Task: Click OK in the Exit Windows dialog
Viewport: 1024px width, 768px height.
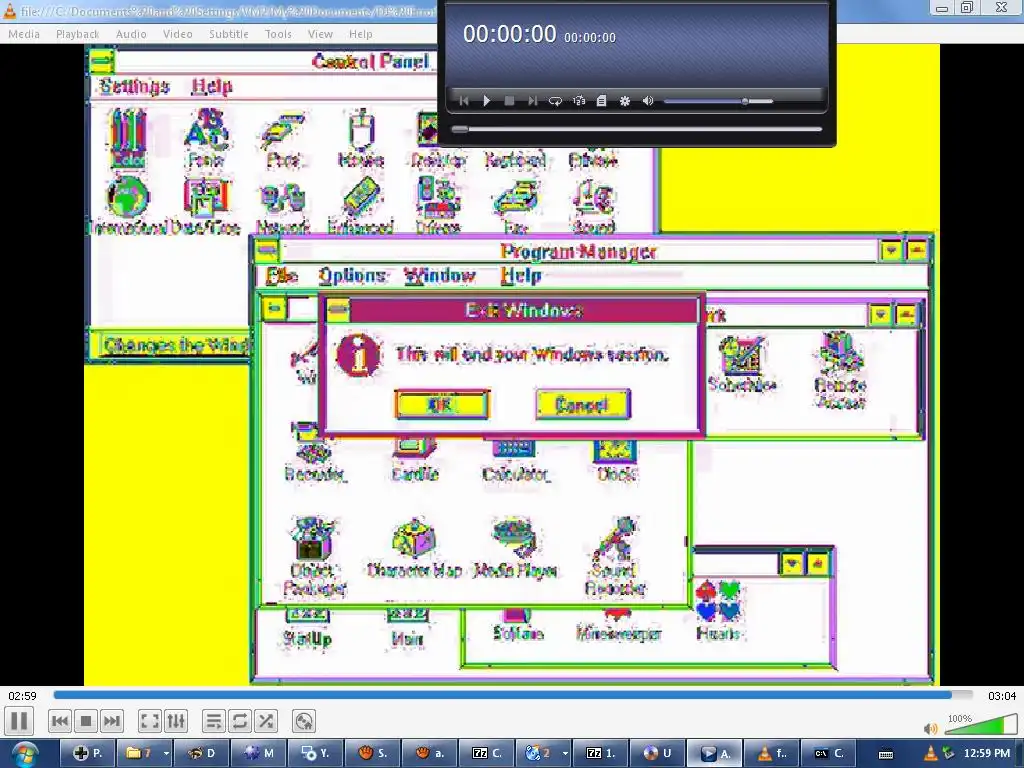Action: [x=442, y=405]
